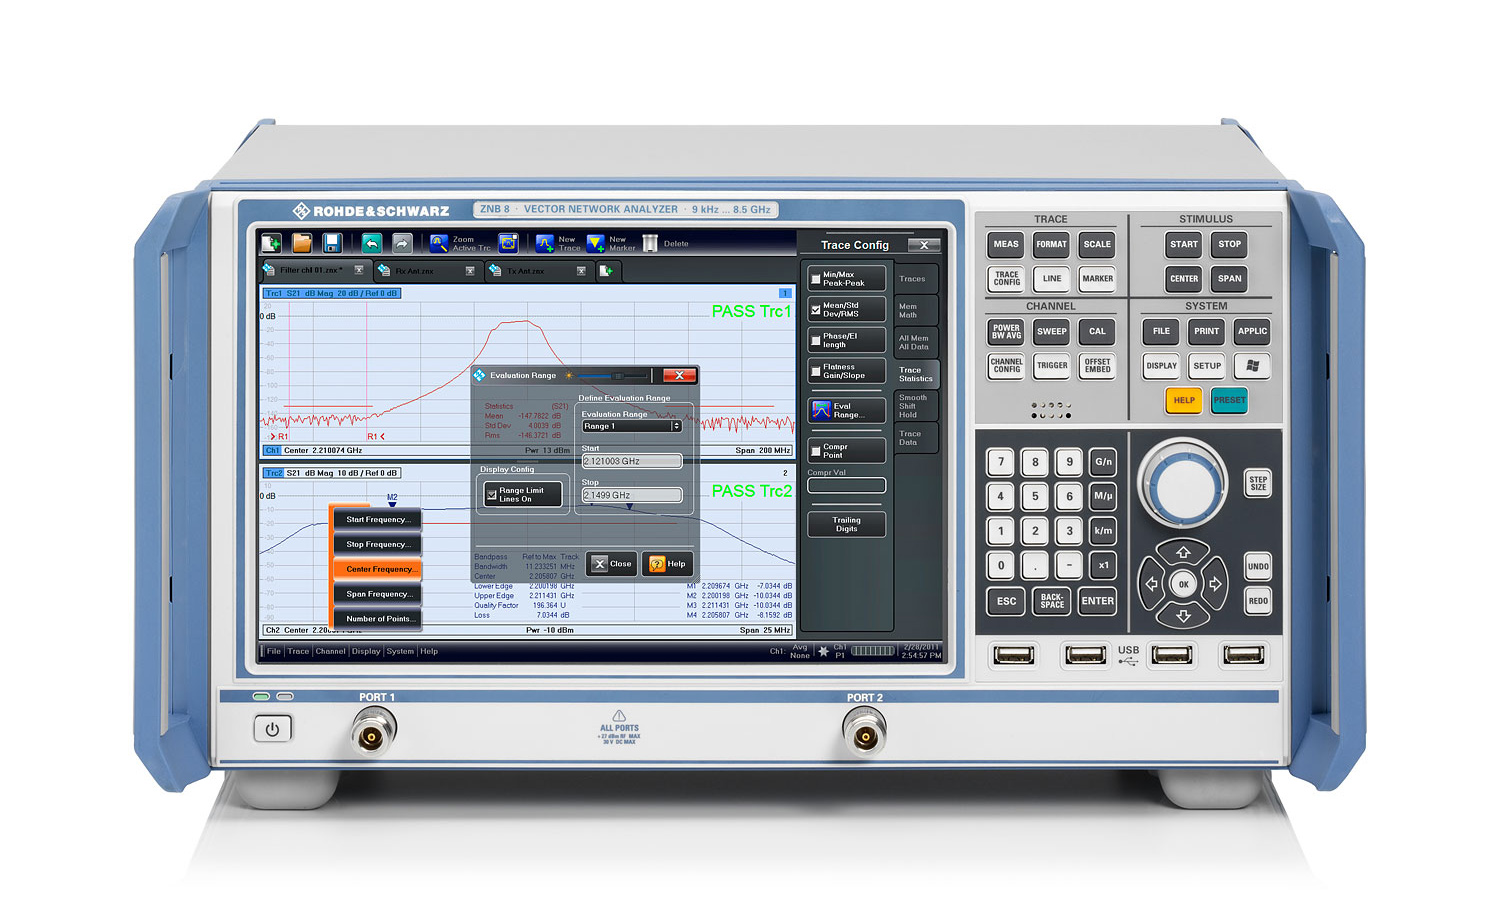Click the round OK key between the arrow keys
Viewport: 1500px width, 900px height.
tap(1184, 584)
